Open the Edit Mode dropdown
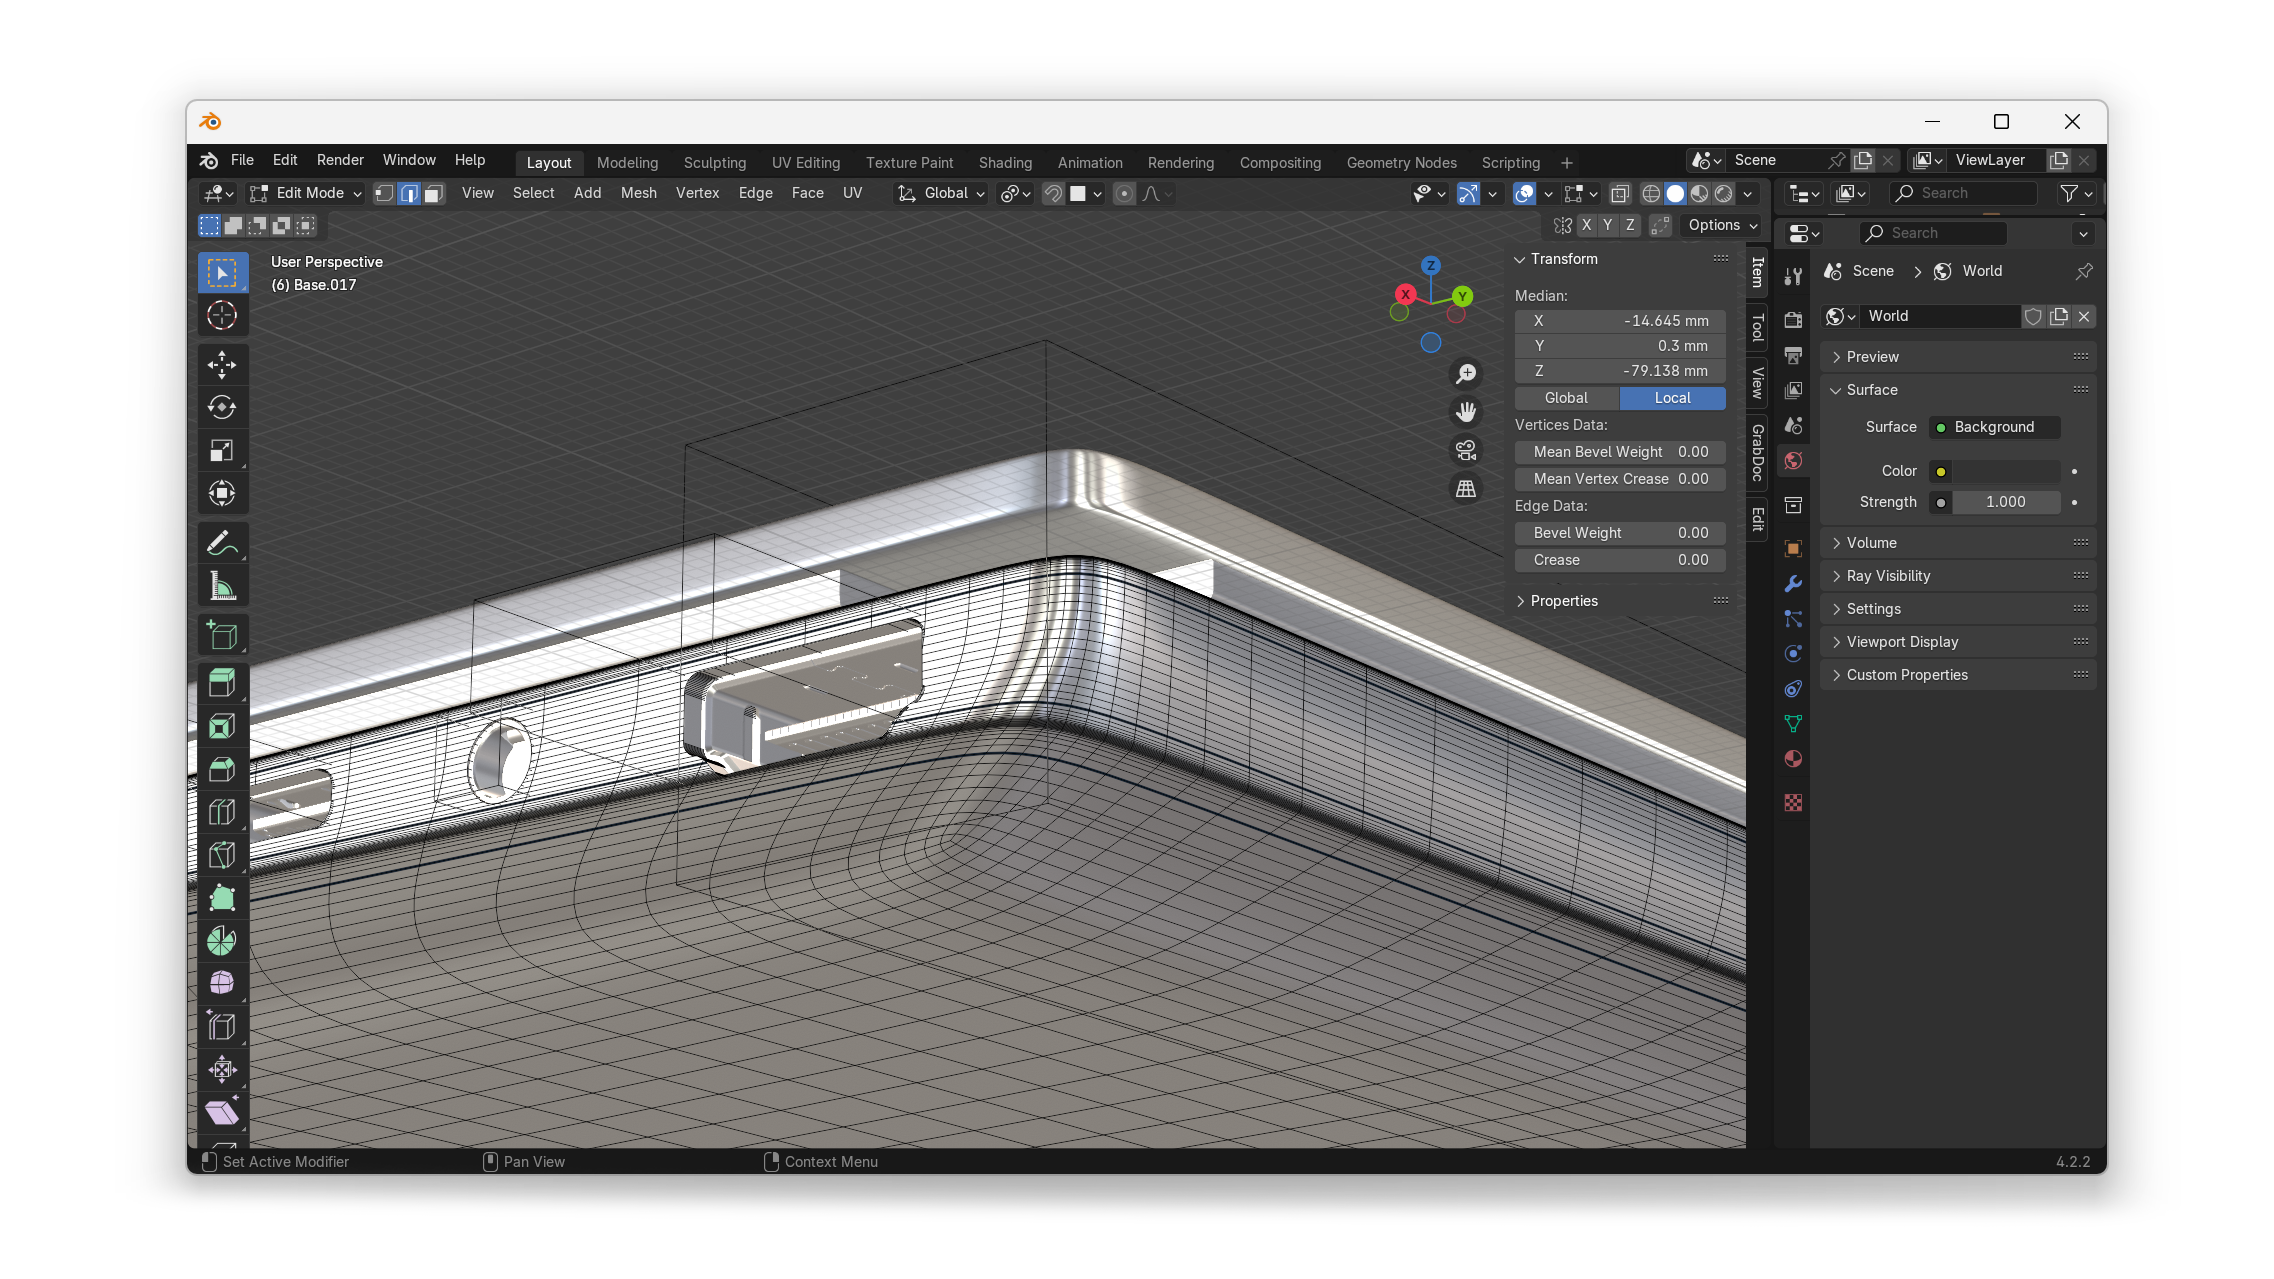Screen dimensions: 2274x1279 305,194
